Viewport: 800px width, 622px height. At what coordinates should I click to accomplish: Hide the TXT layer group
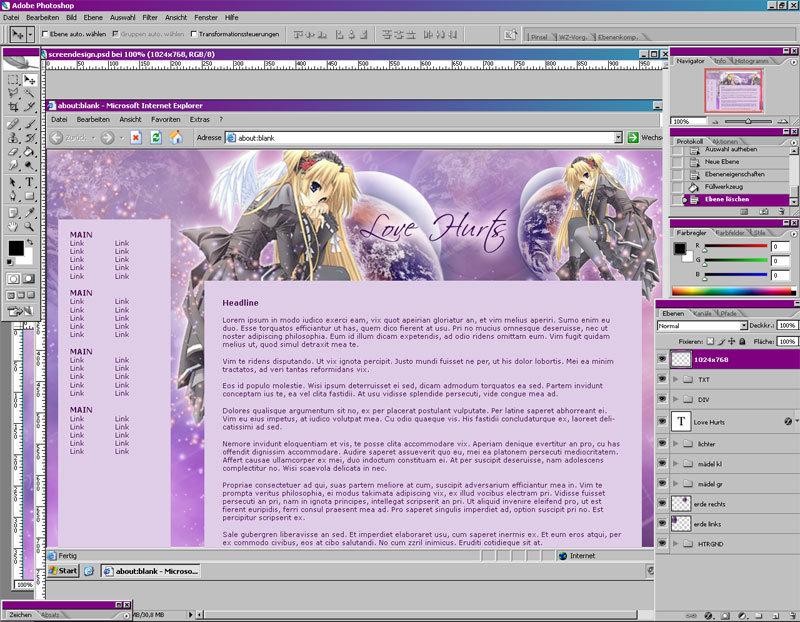(x=662, y=379)
